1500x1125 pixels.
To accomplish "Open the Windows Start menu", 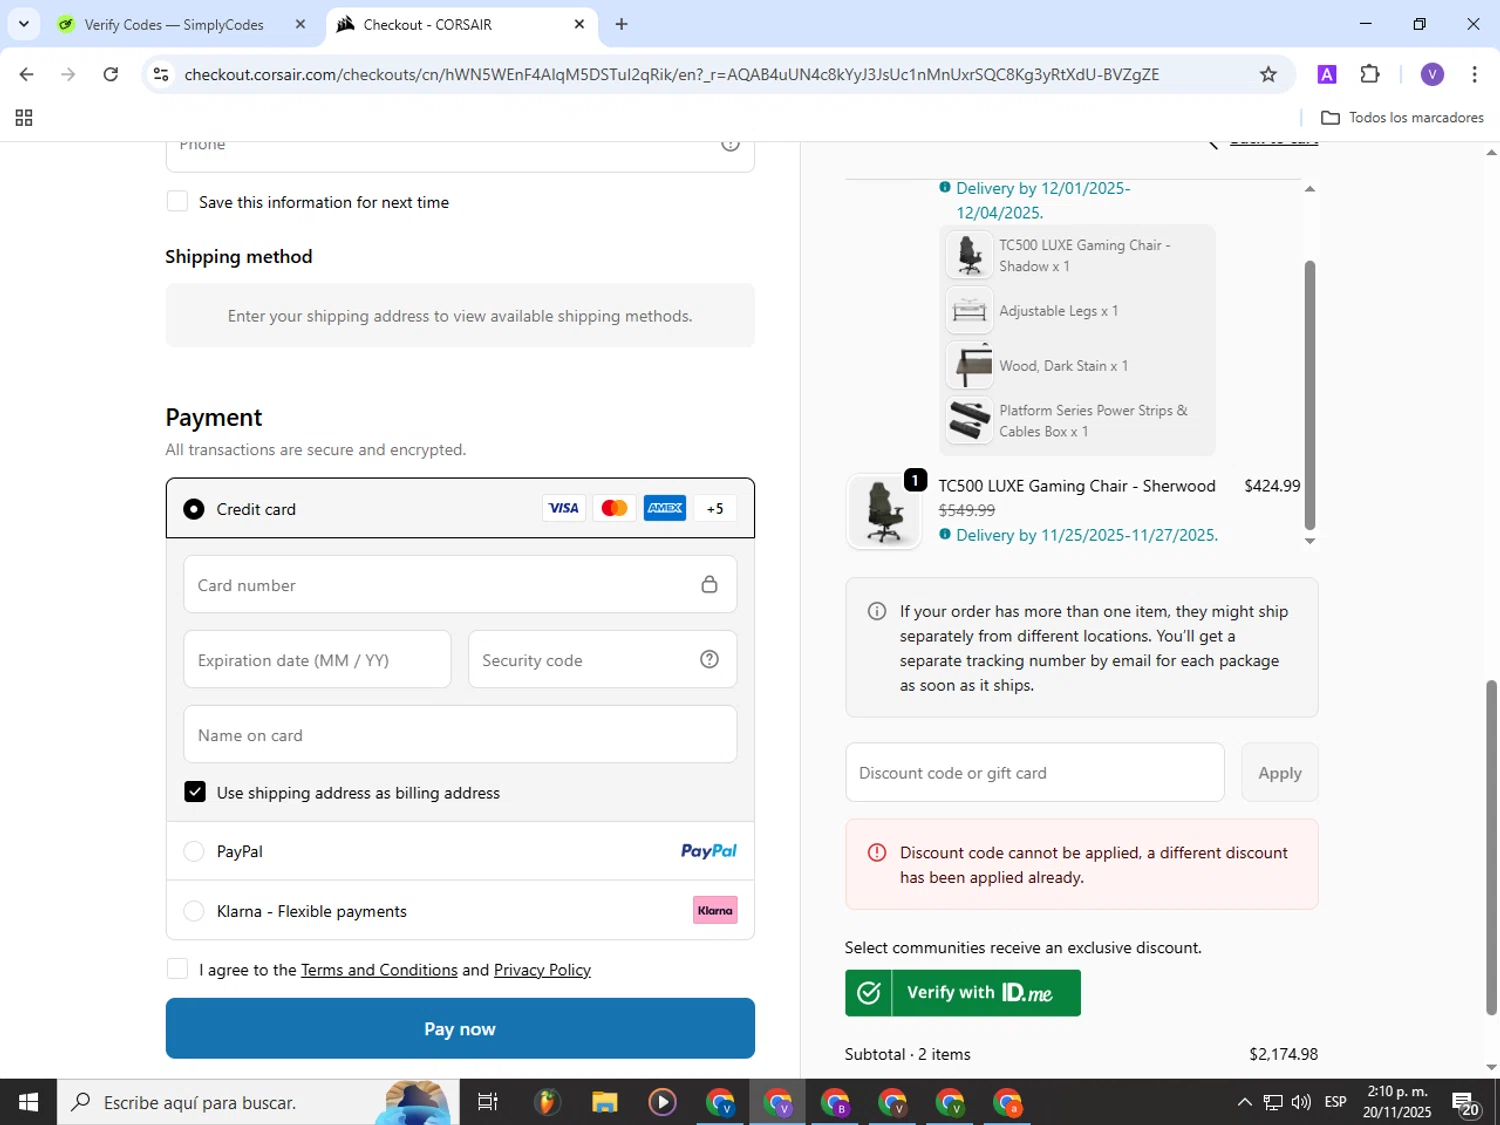I will [28, 1102].
